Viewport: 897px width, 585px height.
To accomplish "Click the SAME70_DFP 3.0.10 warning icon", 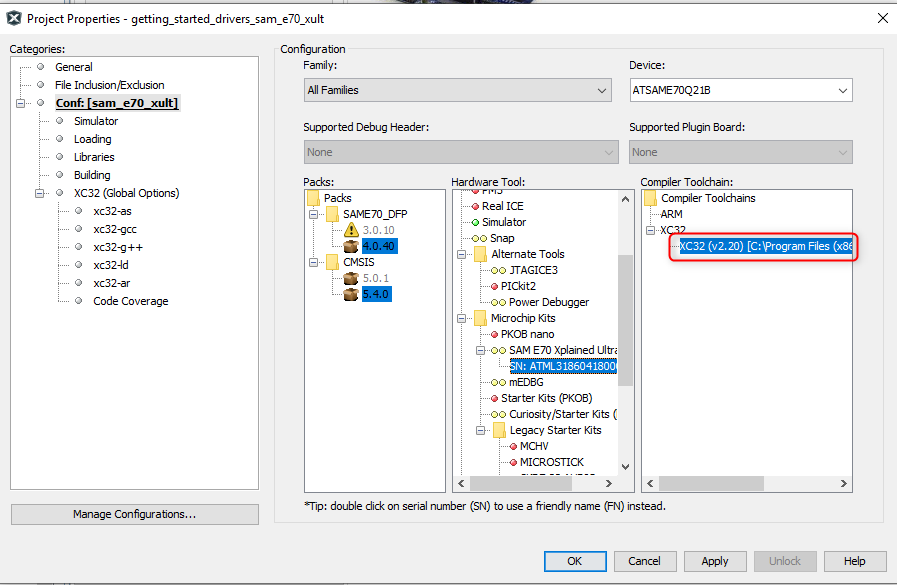I will coord(350,230).
